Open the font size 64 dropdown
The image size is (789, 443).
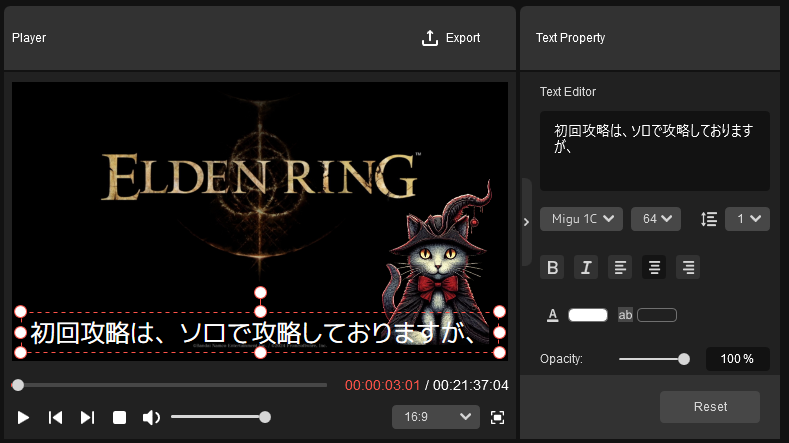tap(656, 219)
